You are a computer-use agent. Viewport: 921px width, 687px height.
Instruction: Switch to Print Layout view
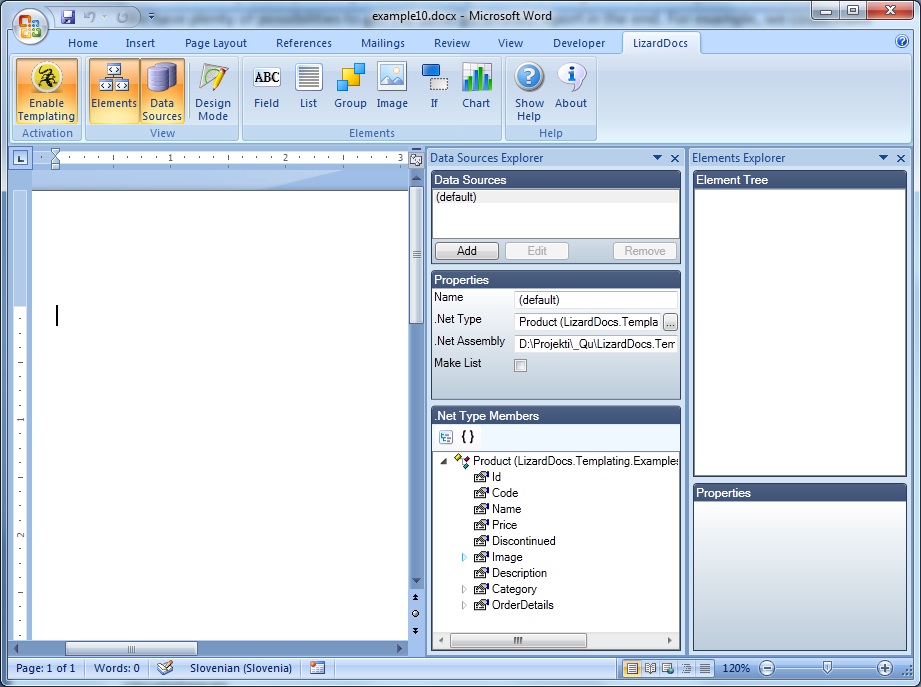[x=631, y=668]
